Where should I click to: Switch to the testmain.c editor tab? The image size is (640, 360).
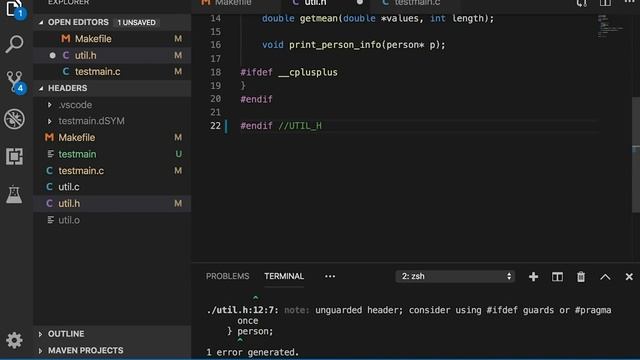415,3
